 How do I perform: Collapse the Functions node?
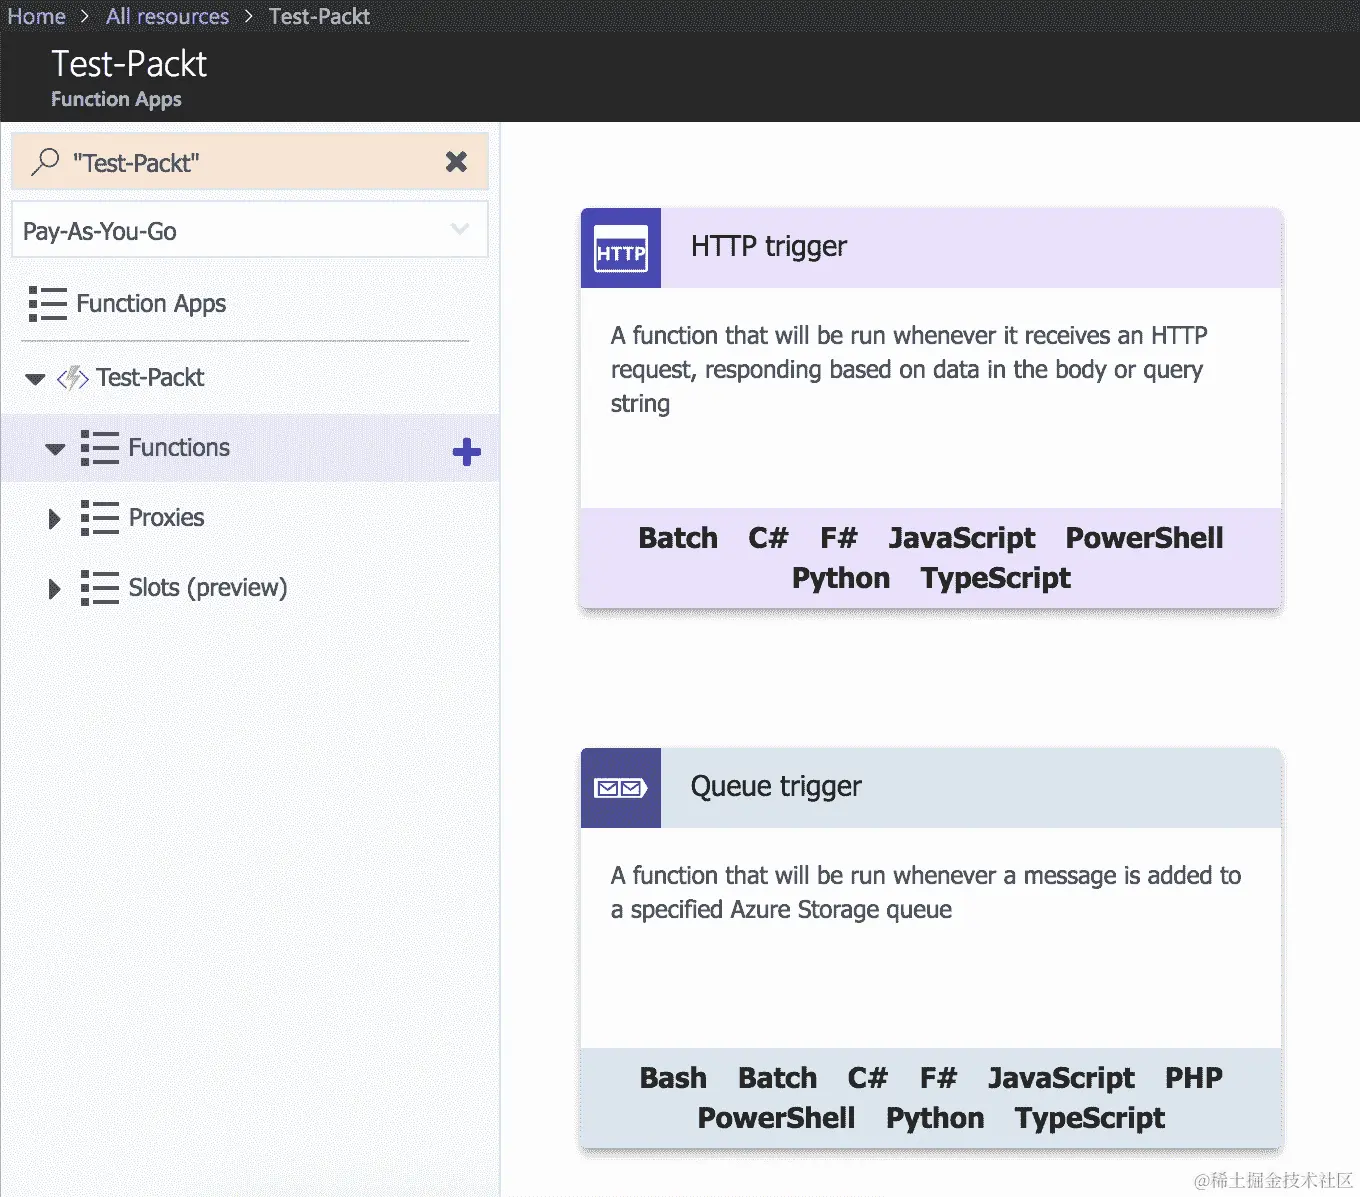[x=55, y=449]
